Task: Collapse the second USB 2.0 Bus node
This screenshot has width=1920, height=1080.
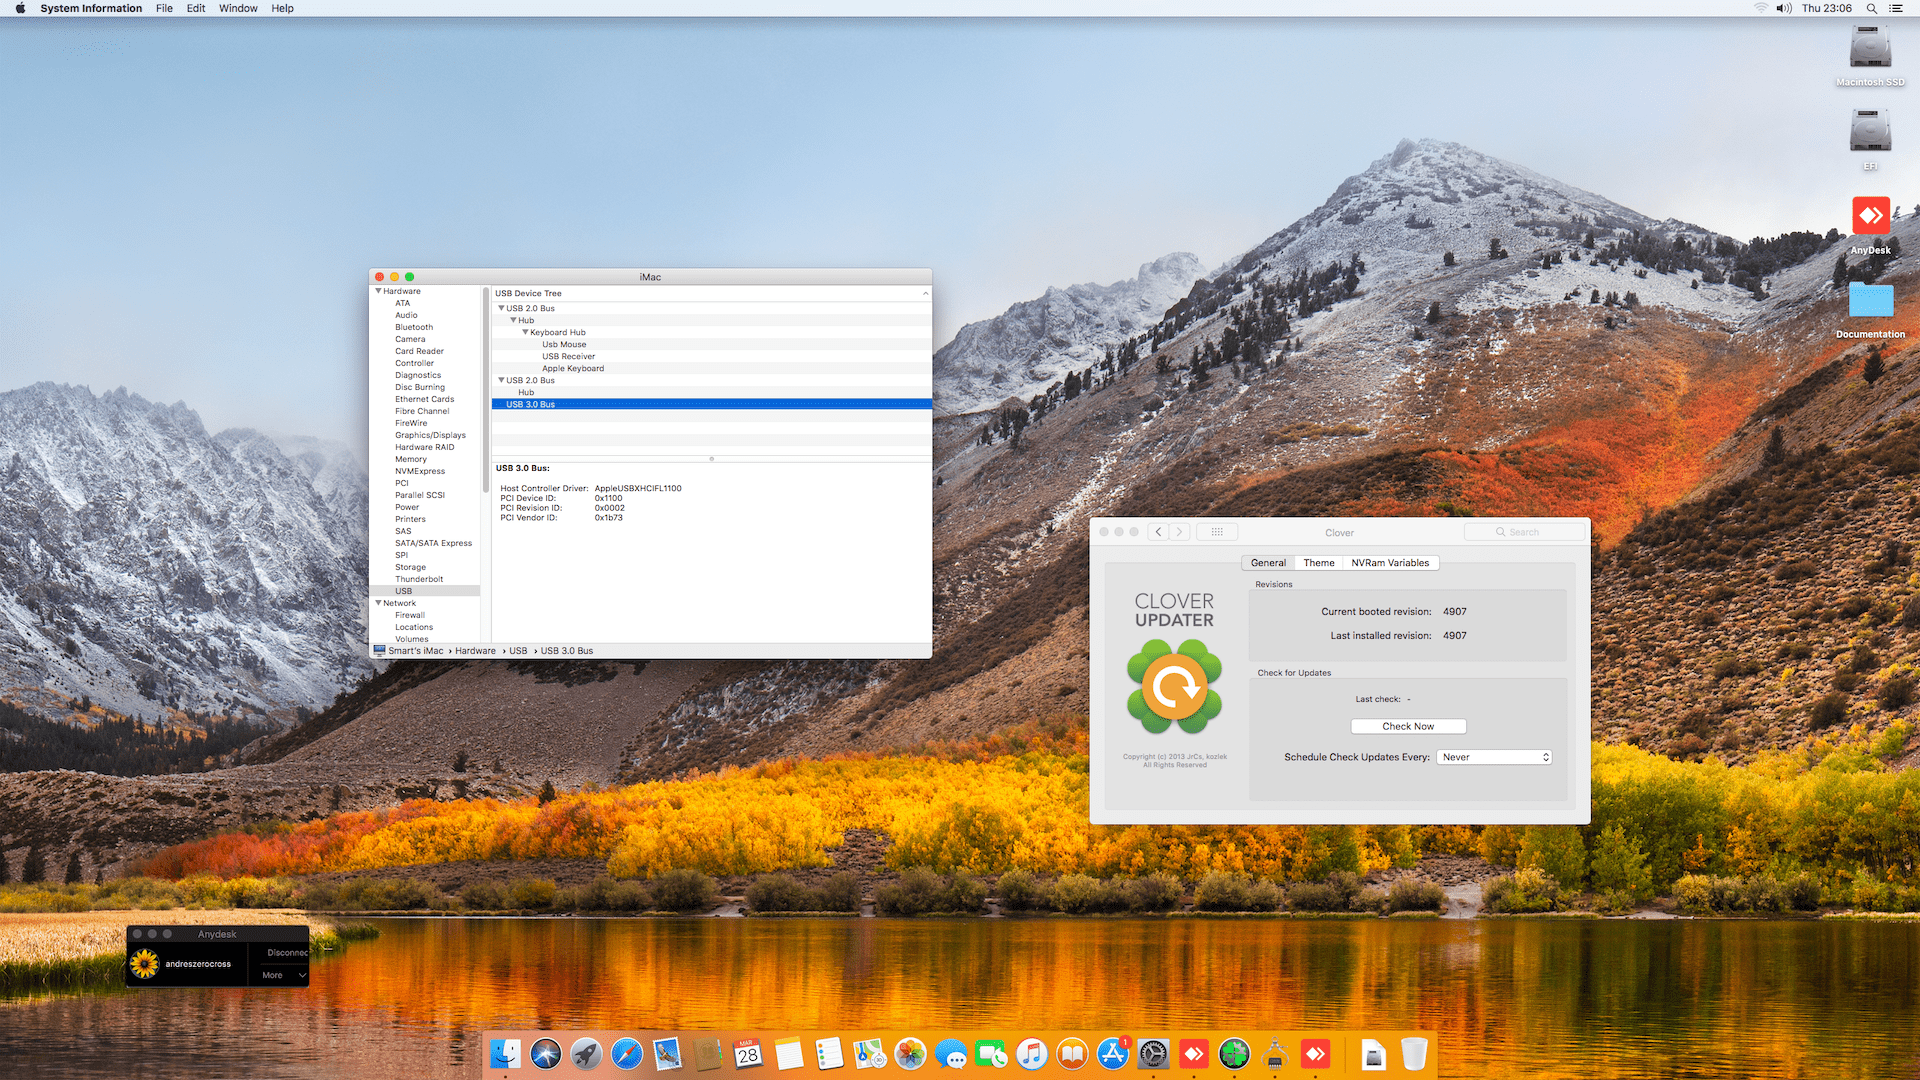Action: [x=501, y=380]
